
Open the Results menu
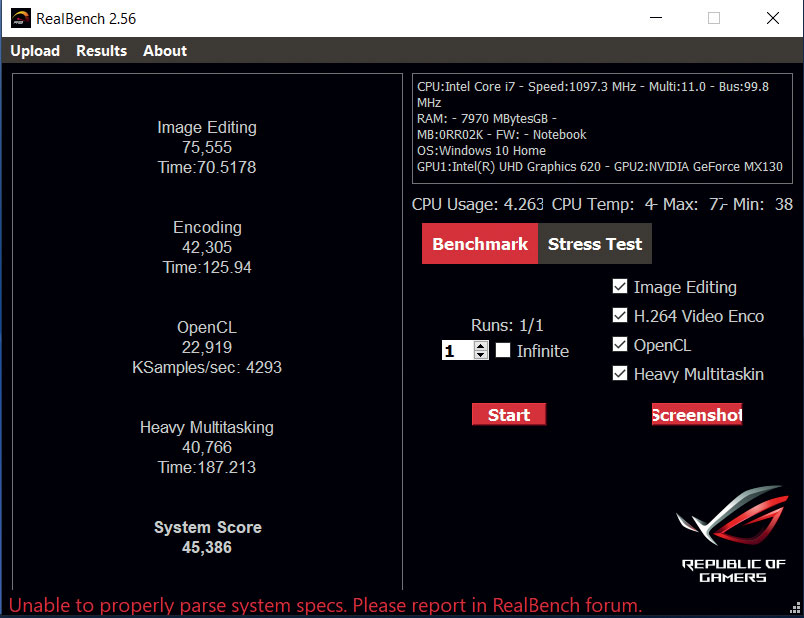pyautogui.click(x=102, y=51)
